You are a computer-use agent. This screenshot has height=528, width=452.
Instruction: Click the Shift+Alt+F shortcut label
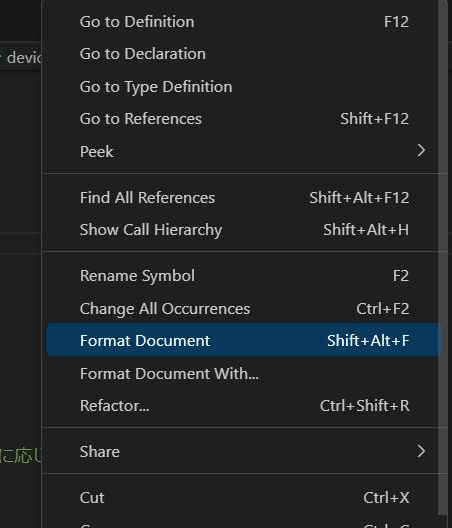[x=368, y=341]
